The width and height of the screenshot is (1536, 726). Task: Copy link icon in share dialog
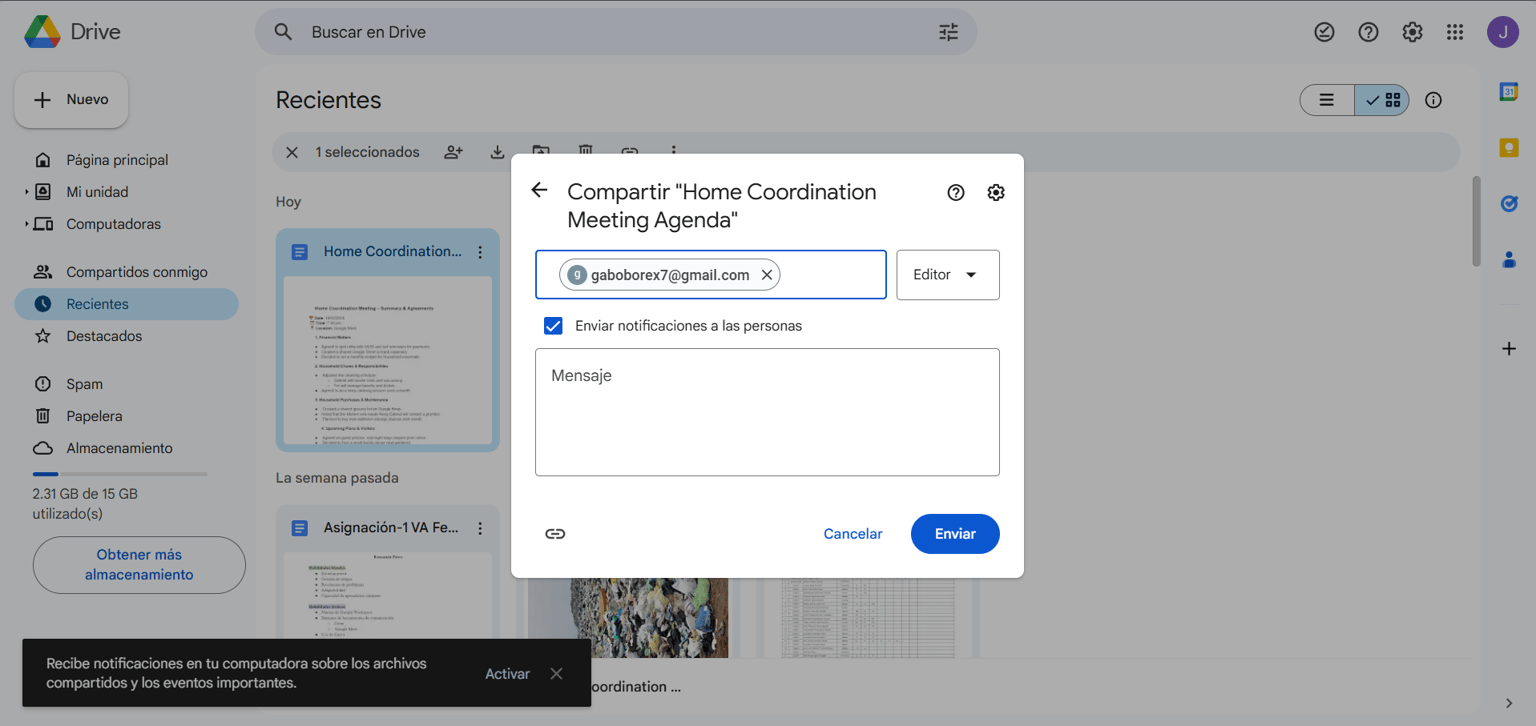555,534
